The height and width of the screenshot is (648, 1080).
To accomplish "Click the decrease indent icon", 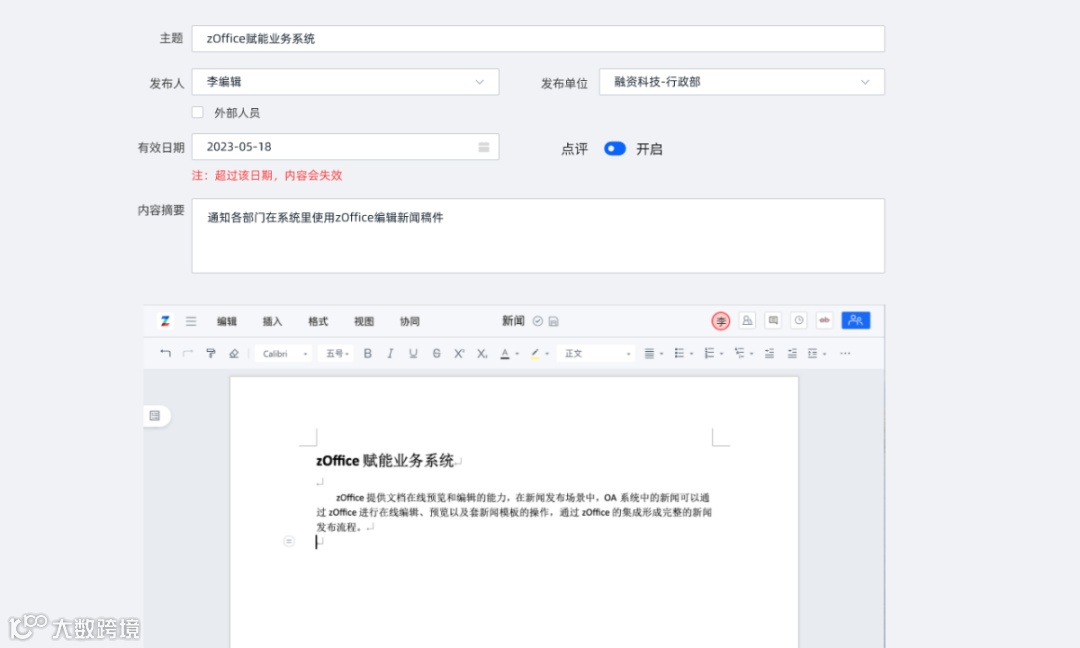I will pos(769,353).
